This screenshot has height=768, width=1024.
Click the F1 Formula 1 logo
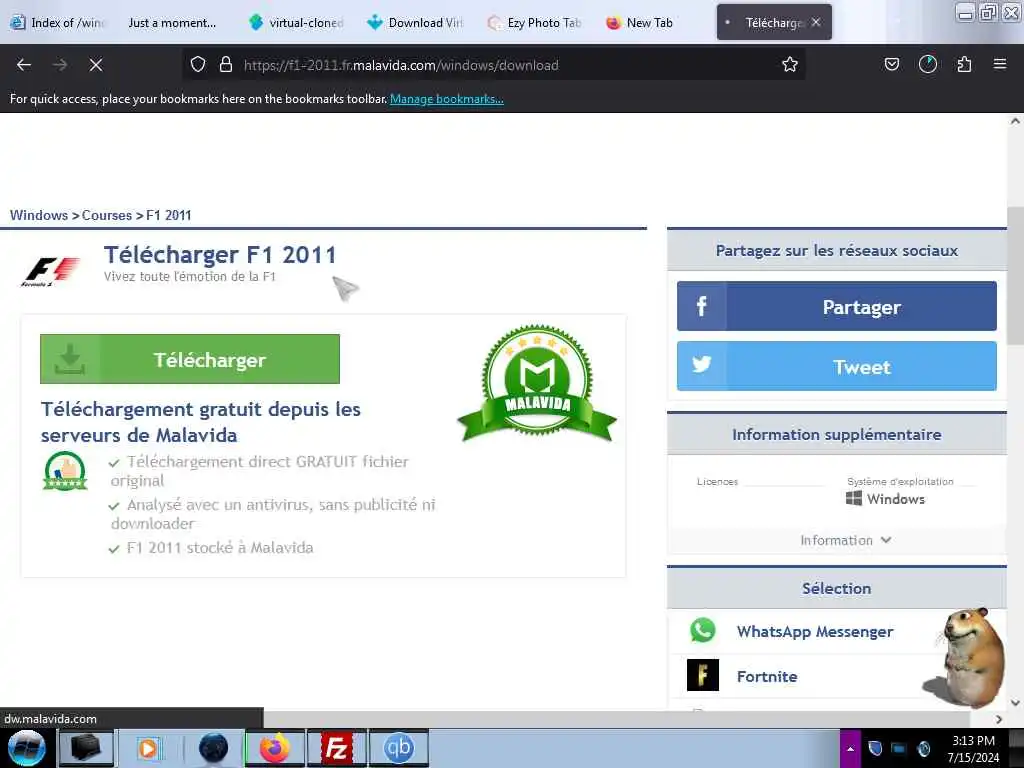[x=51, y=271]
